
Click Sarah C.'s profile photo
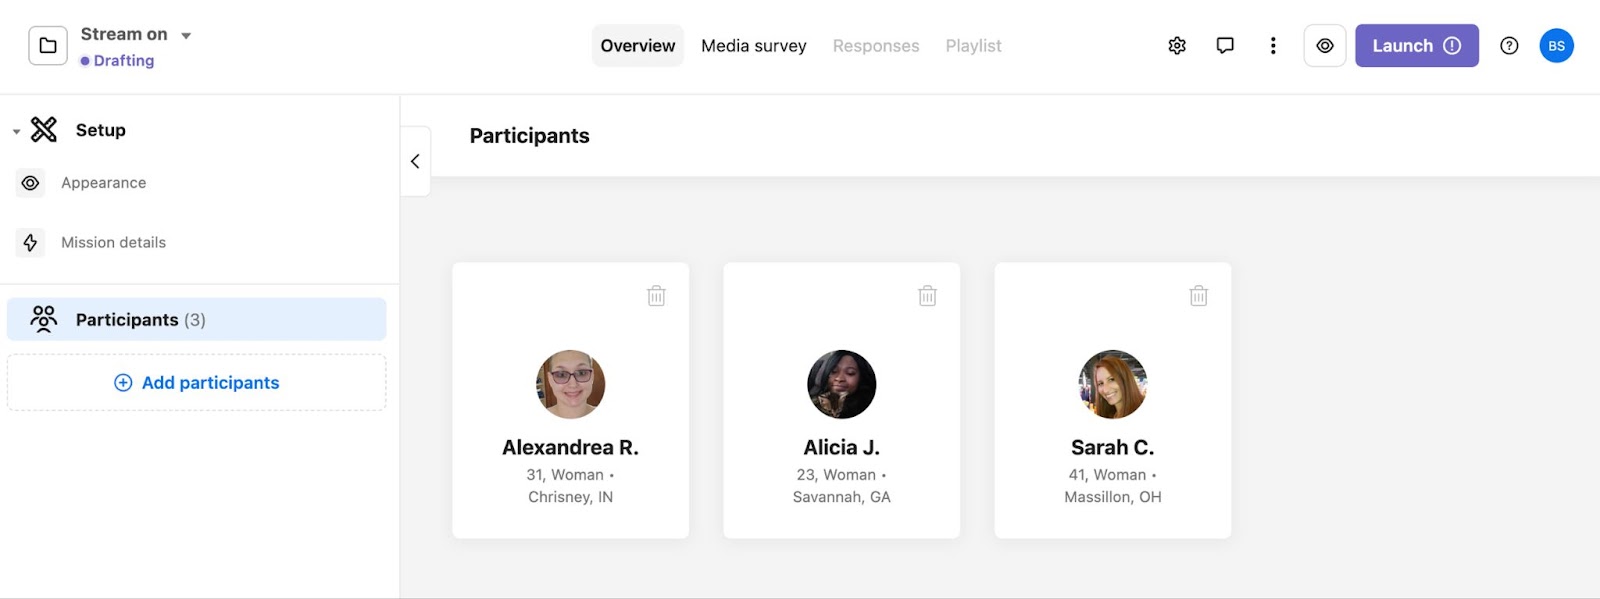(x=1112, y=384)
